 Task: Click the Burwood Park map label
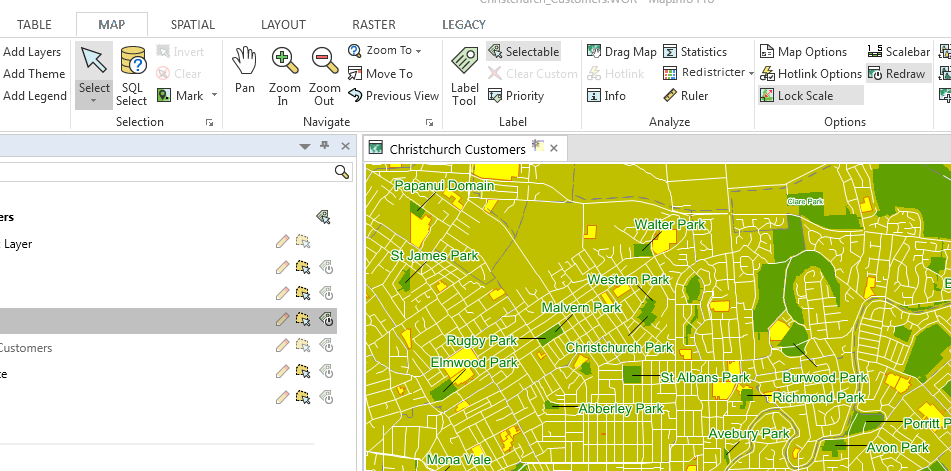825,378
